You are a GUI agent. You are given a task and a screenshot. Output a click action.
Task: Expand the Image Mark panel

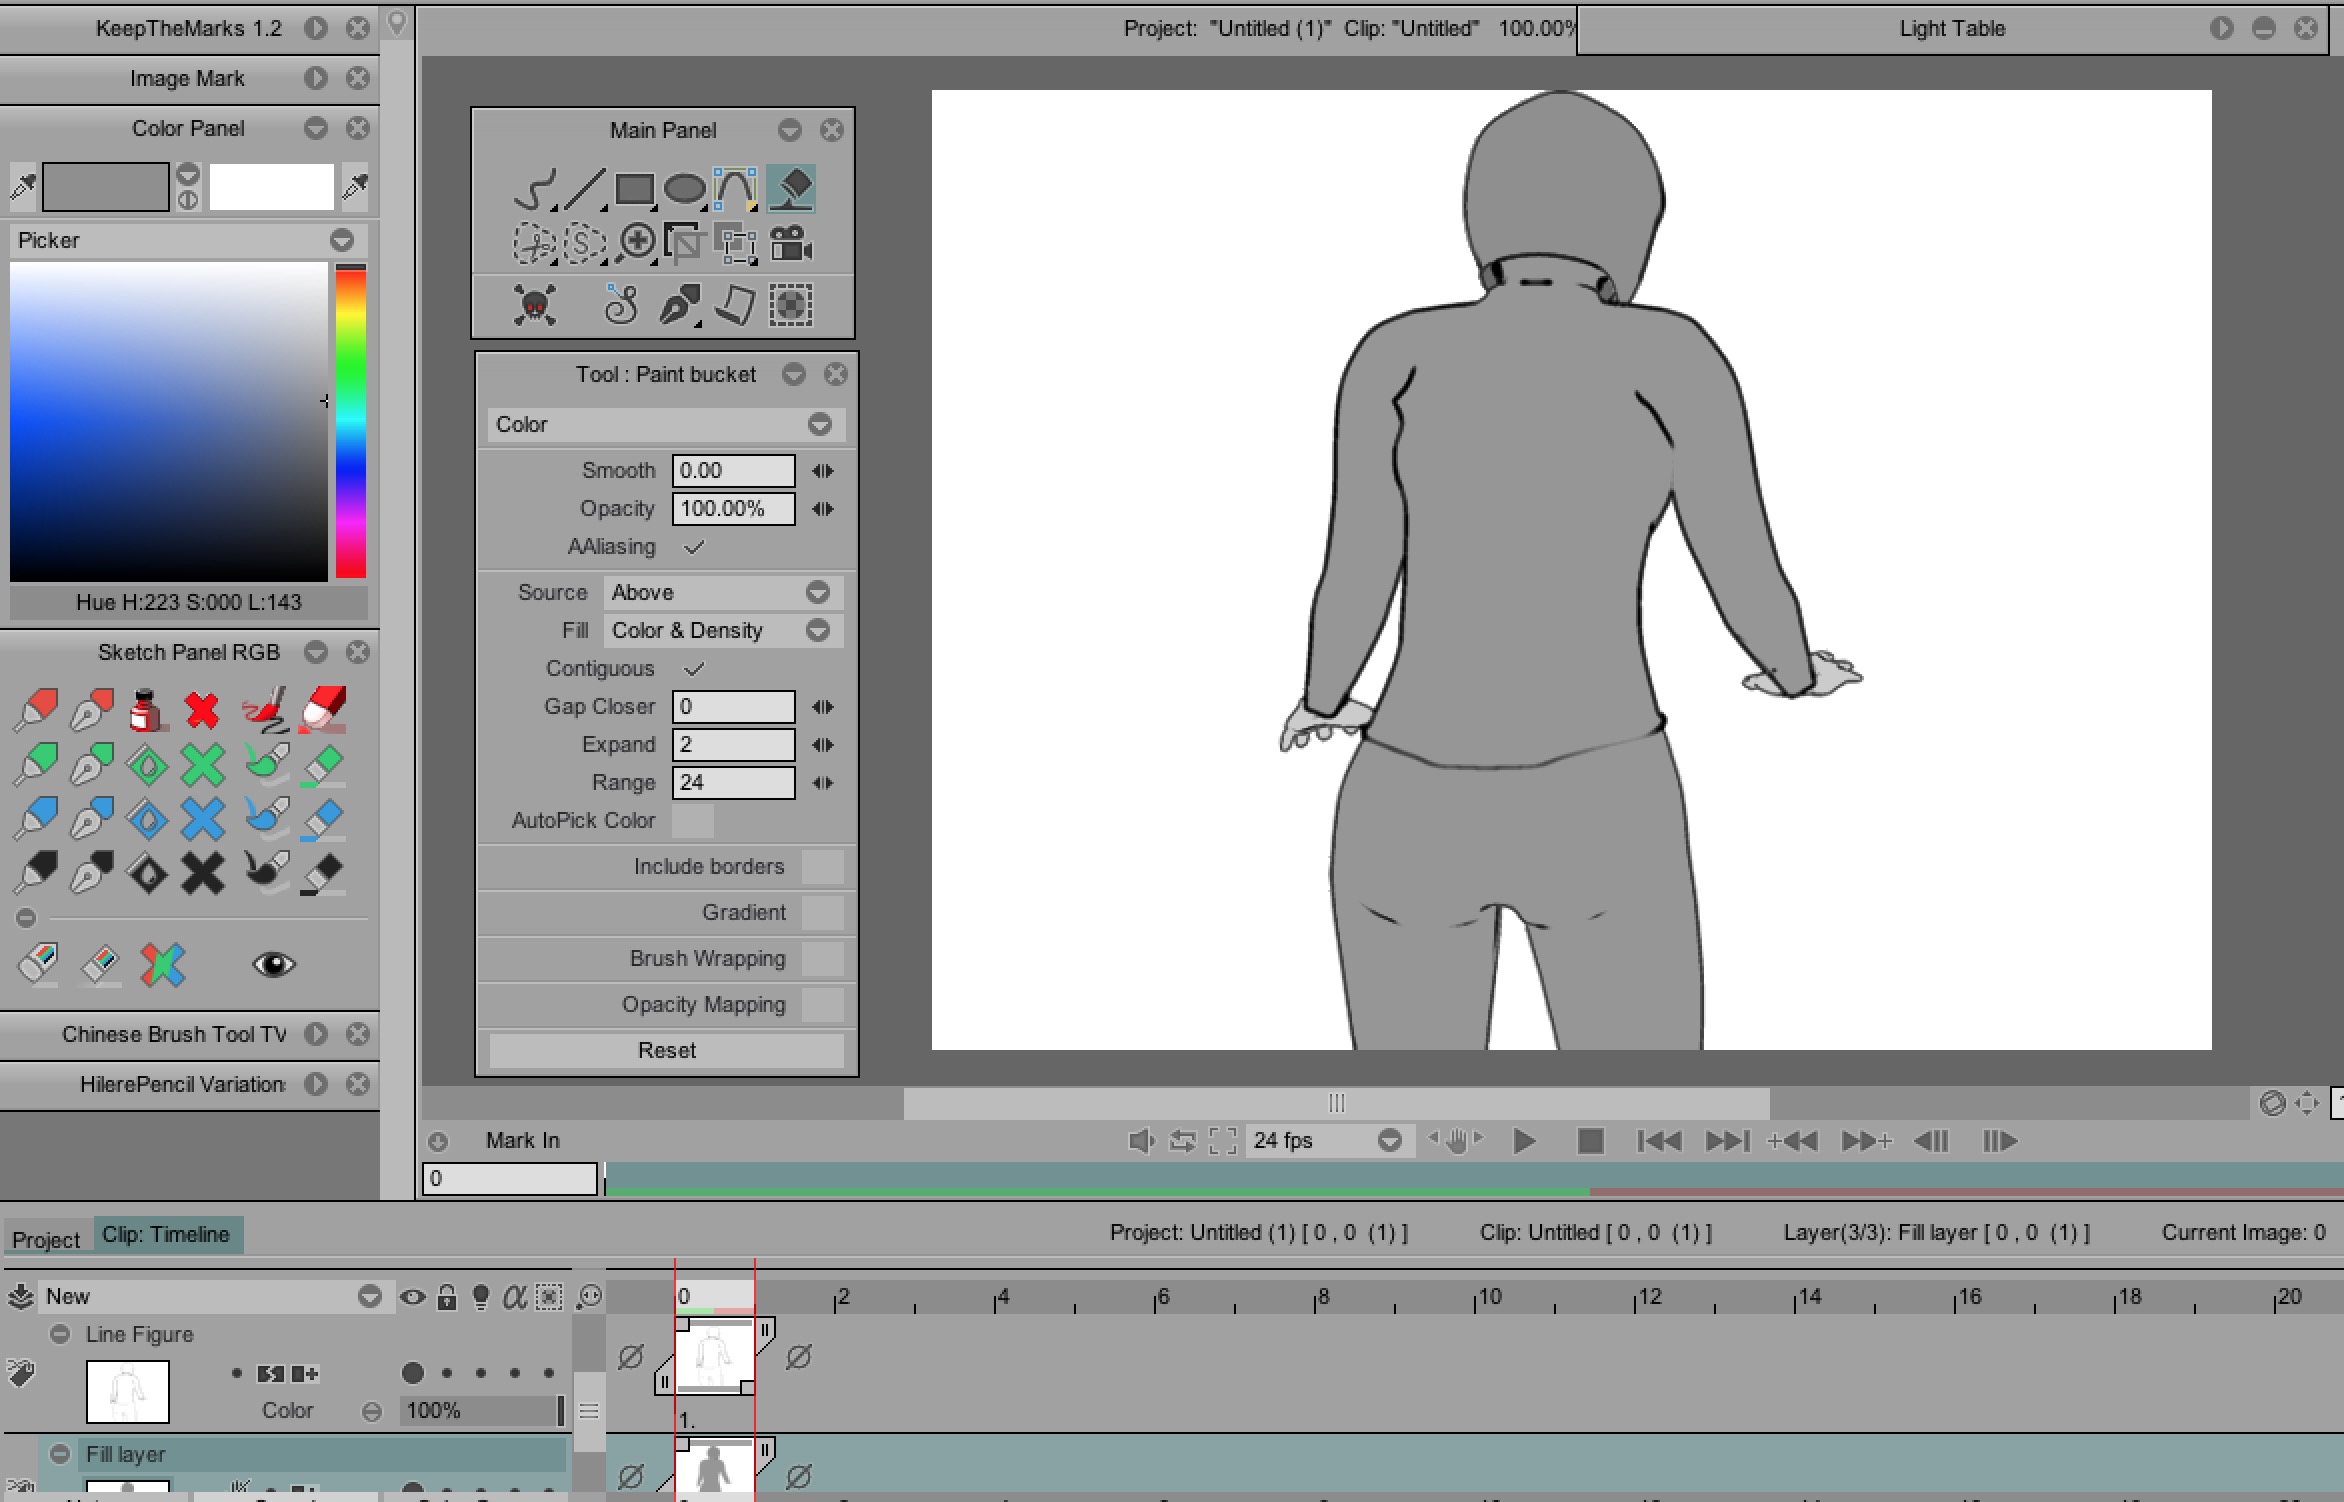pos(315,78)
